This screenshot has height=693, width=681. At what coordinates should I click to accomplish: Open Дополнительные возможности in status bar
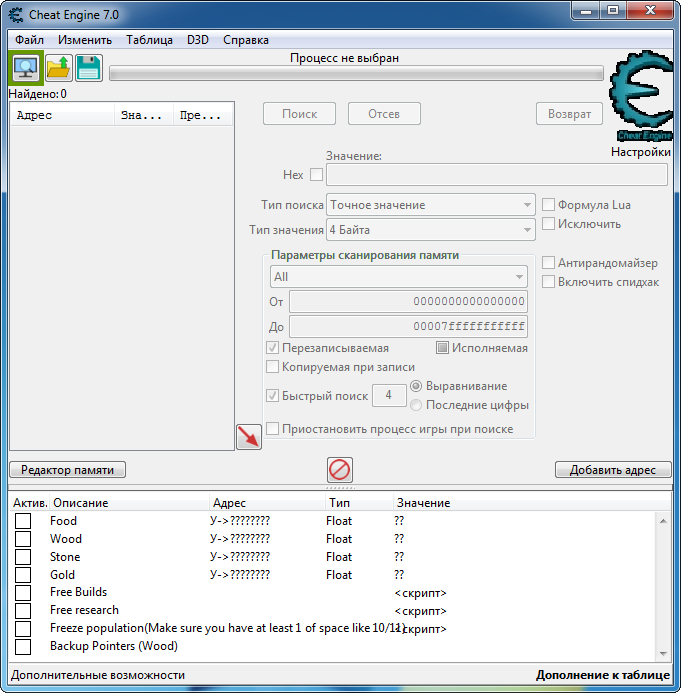click(98, 675)
